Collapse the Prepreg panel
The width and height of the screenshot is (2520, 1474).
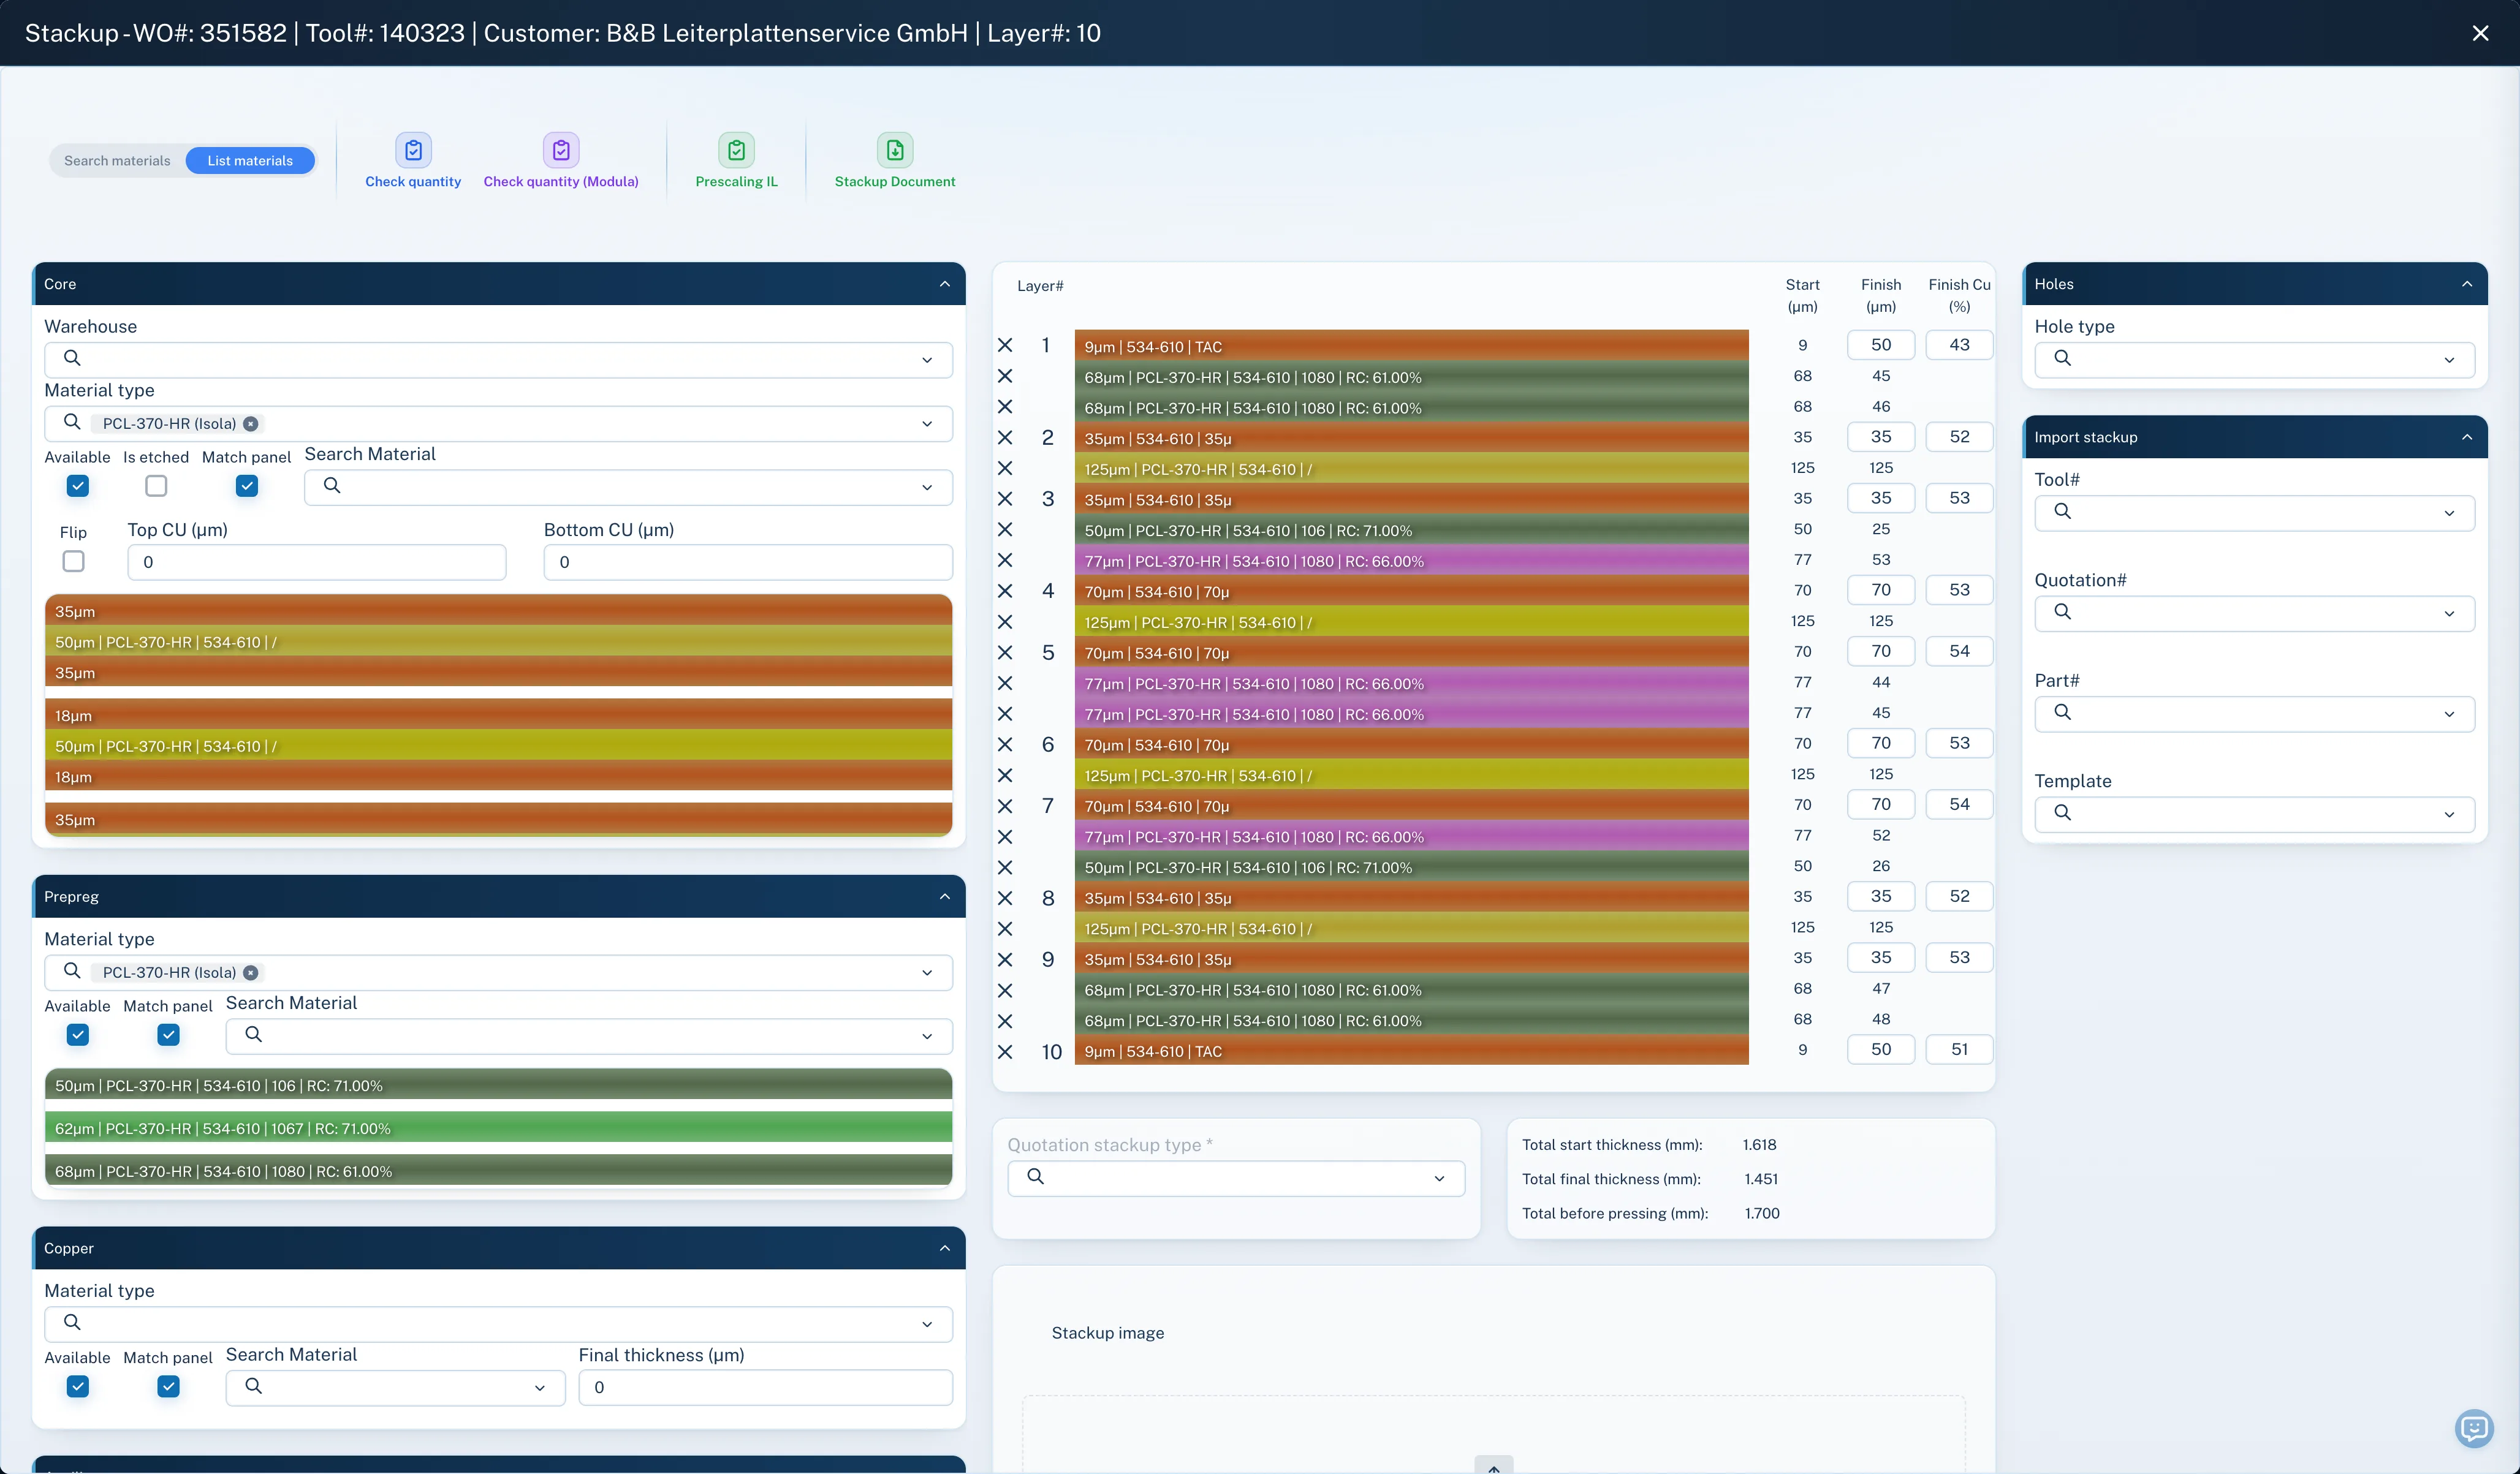[x=944, y=897]
